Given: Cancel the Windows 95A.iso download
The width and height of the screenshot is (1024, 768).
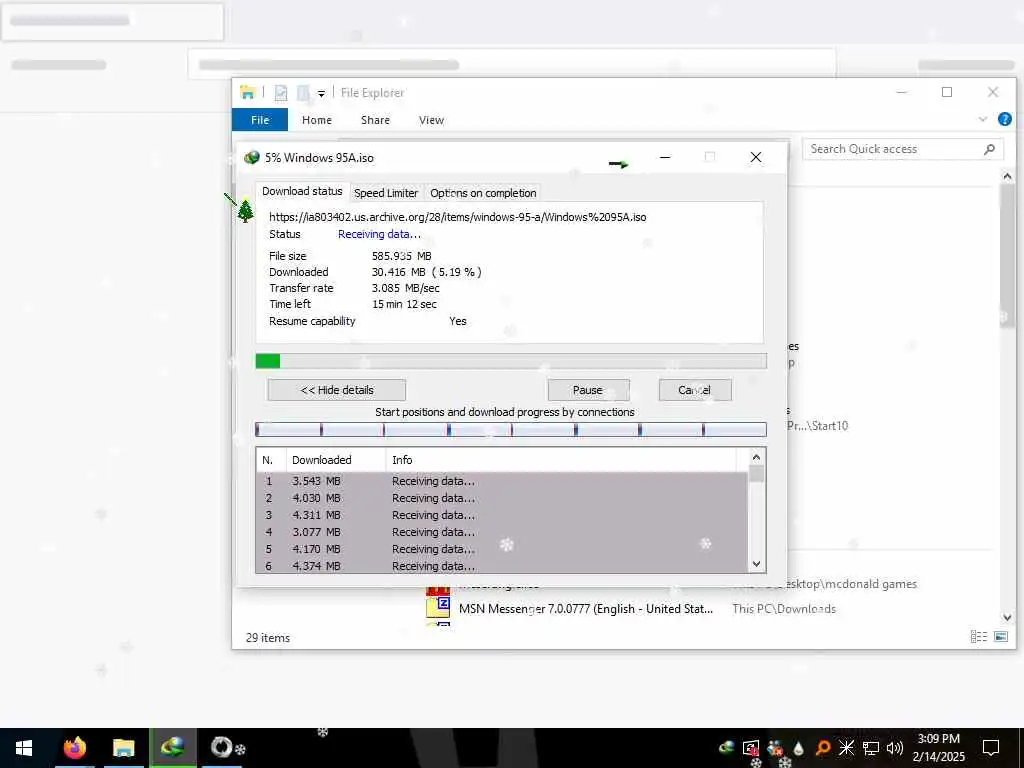Looking at the screenshot, I should pos(695,390).
